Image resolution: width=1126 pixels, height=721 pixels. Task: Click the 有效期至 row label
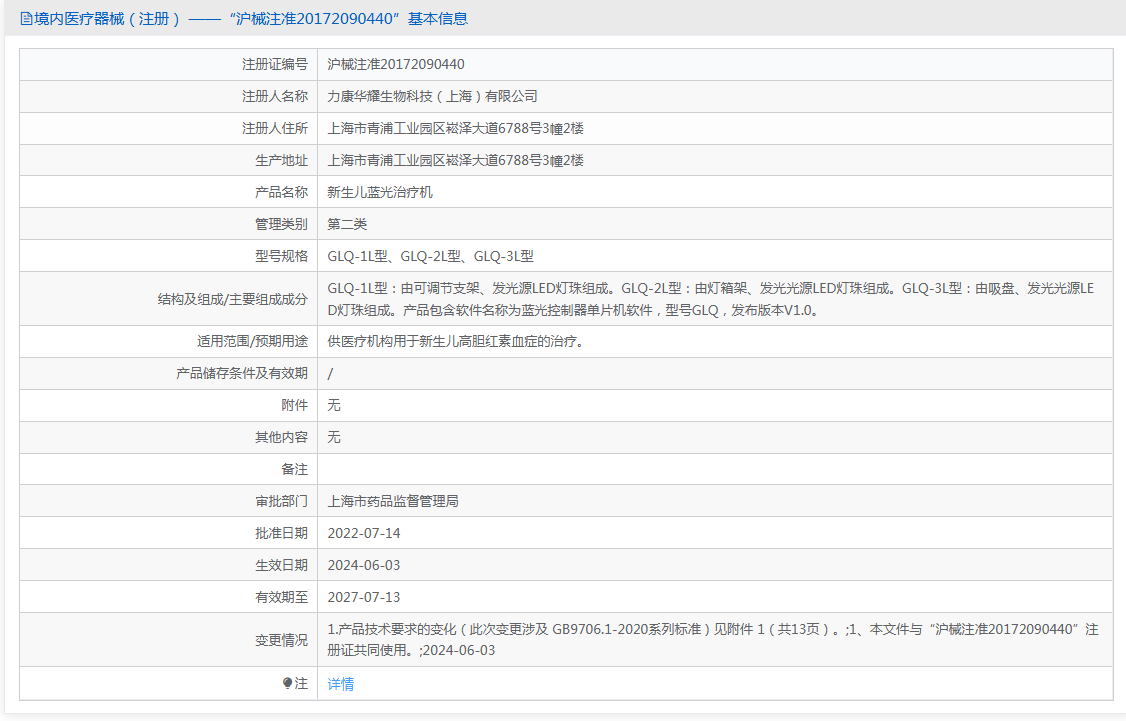282,597
